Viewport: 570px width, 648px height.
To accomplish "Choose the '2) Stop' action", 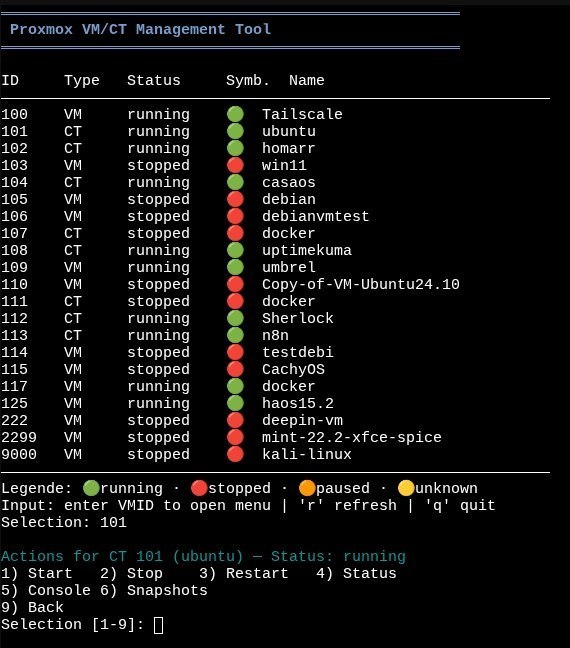I will point(131,573).
